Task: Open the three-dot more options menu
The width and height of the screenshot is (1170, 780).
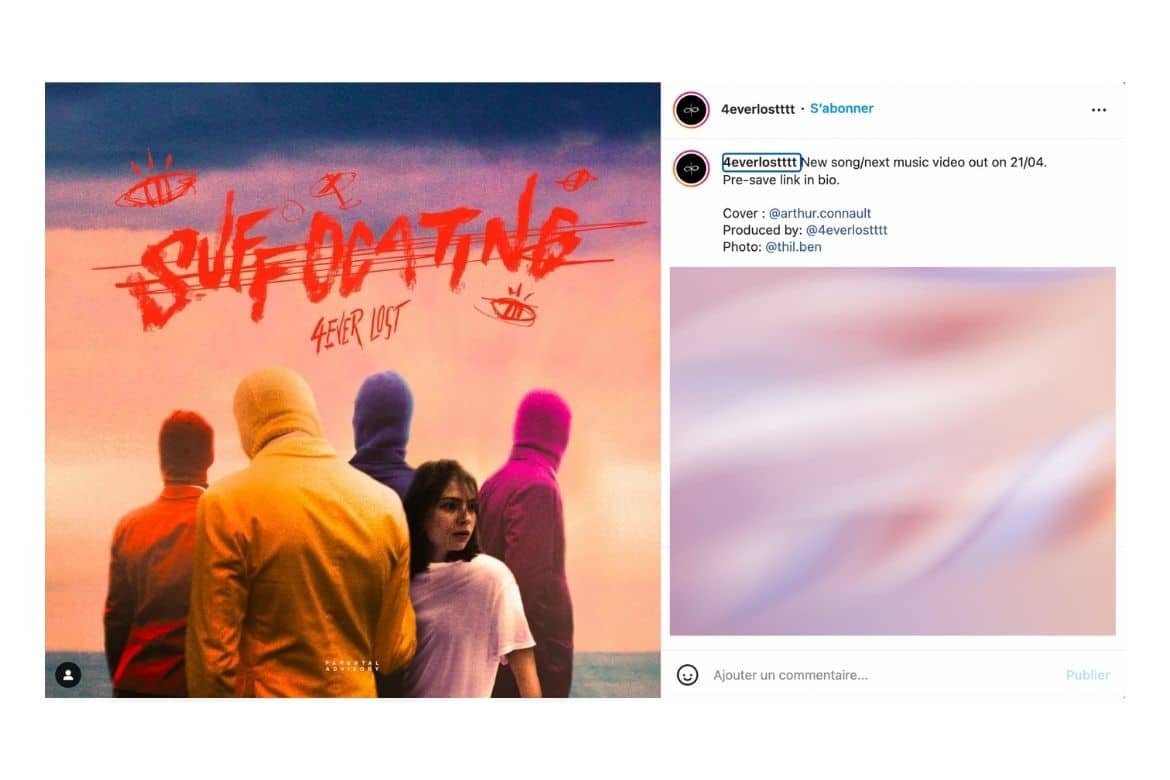Action: click(1098, 110)
